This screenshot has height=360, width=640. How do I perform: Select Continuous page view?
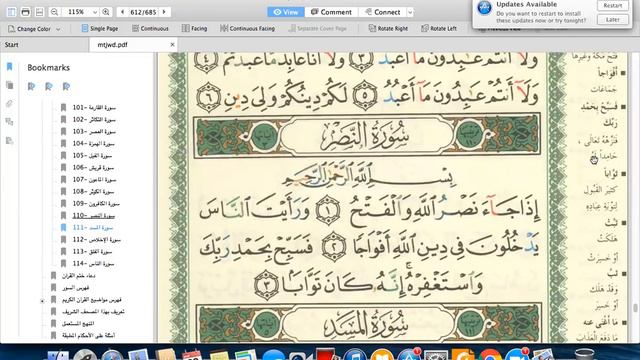point(150,29)
